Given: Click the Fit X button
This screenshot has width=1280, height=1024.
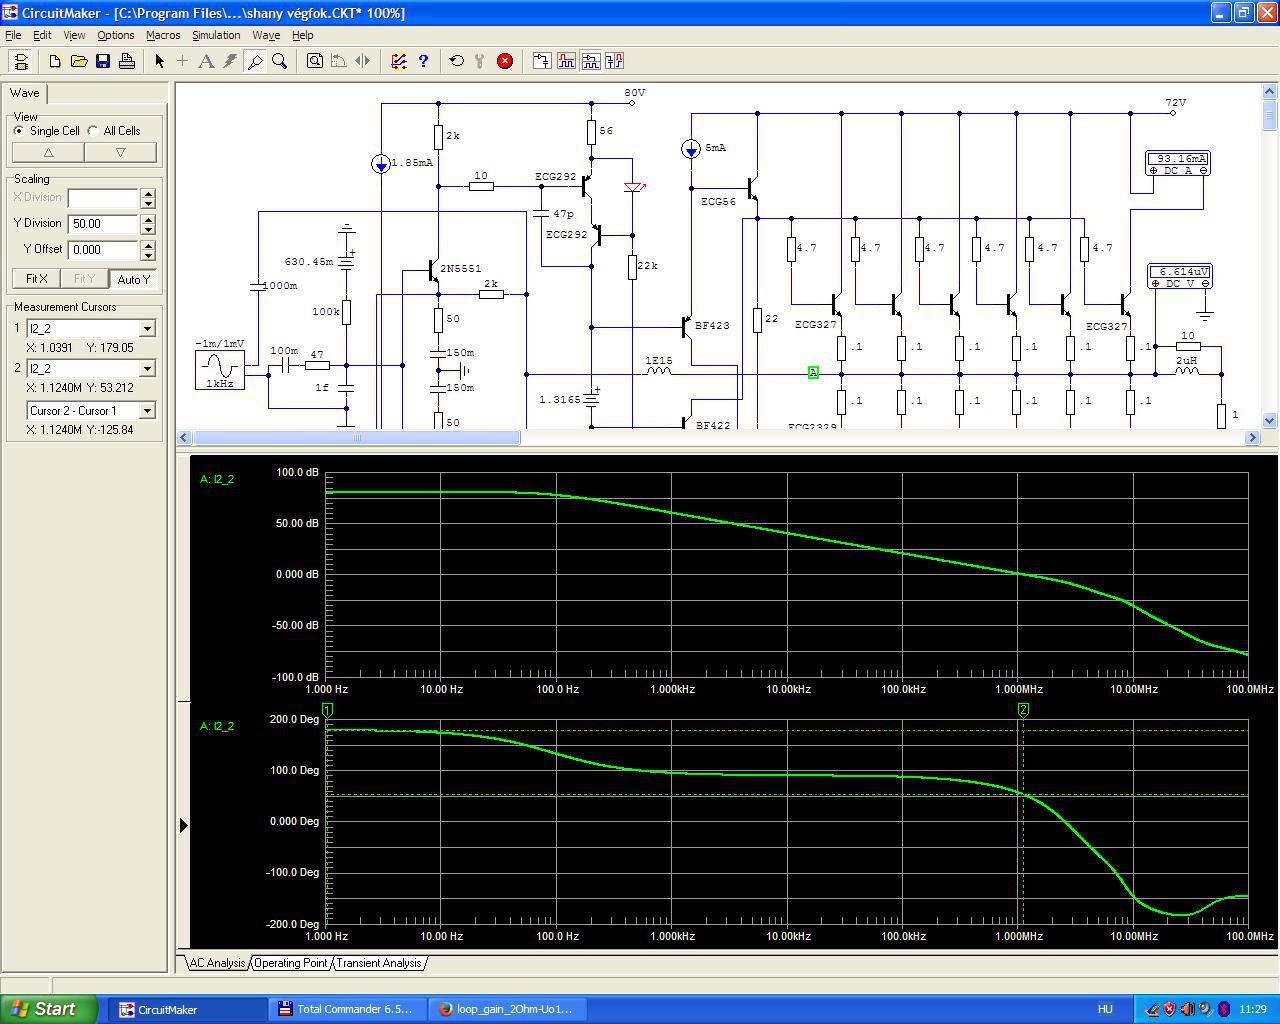Looking at the screenshot, I should click(x=36, y=279).
